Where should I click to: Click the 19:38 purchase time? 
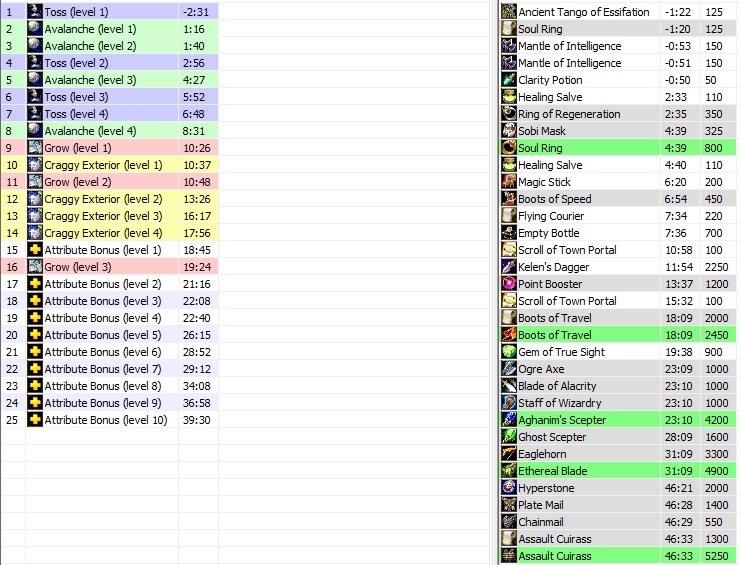pos(679,352)
